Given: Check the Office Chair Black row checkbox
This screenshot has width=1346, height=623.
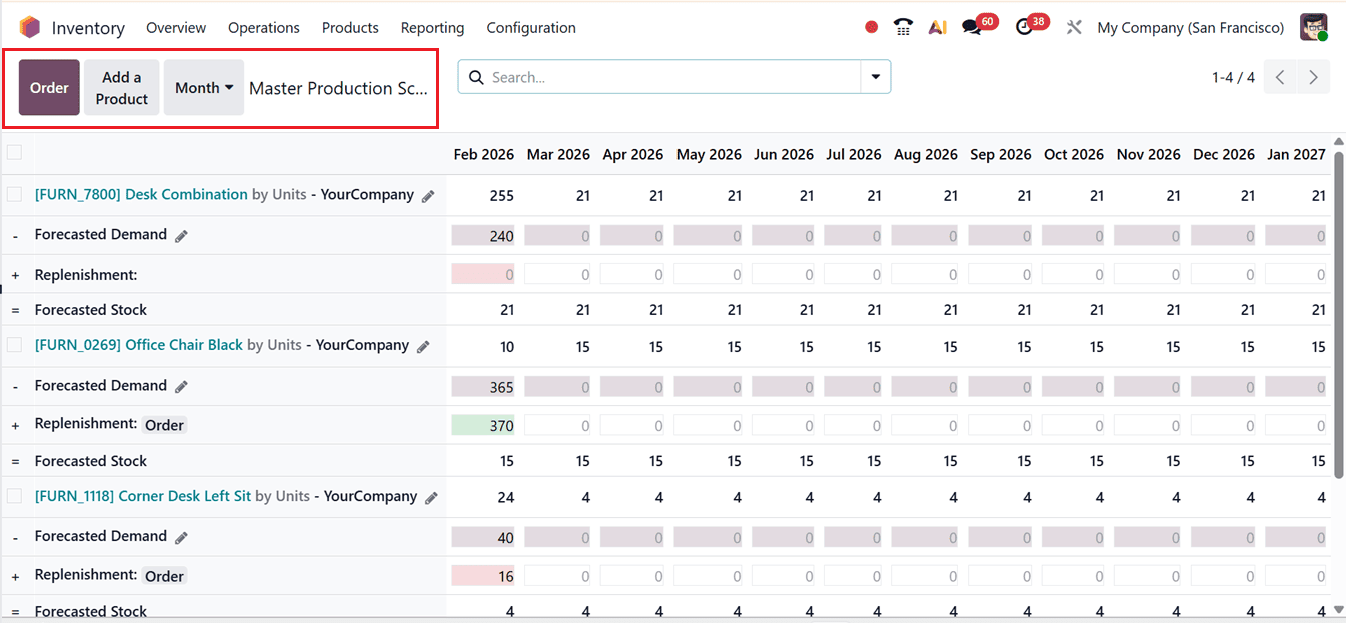Looking at the screenshot, I should point(15,345).
